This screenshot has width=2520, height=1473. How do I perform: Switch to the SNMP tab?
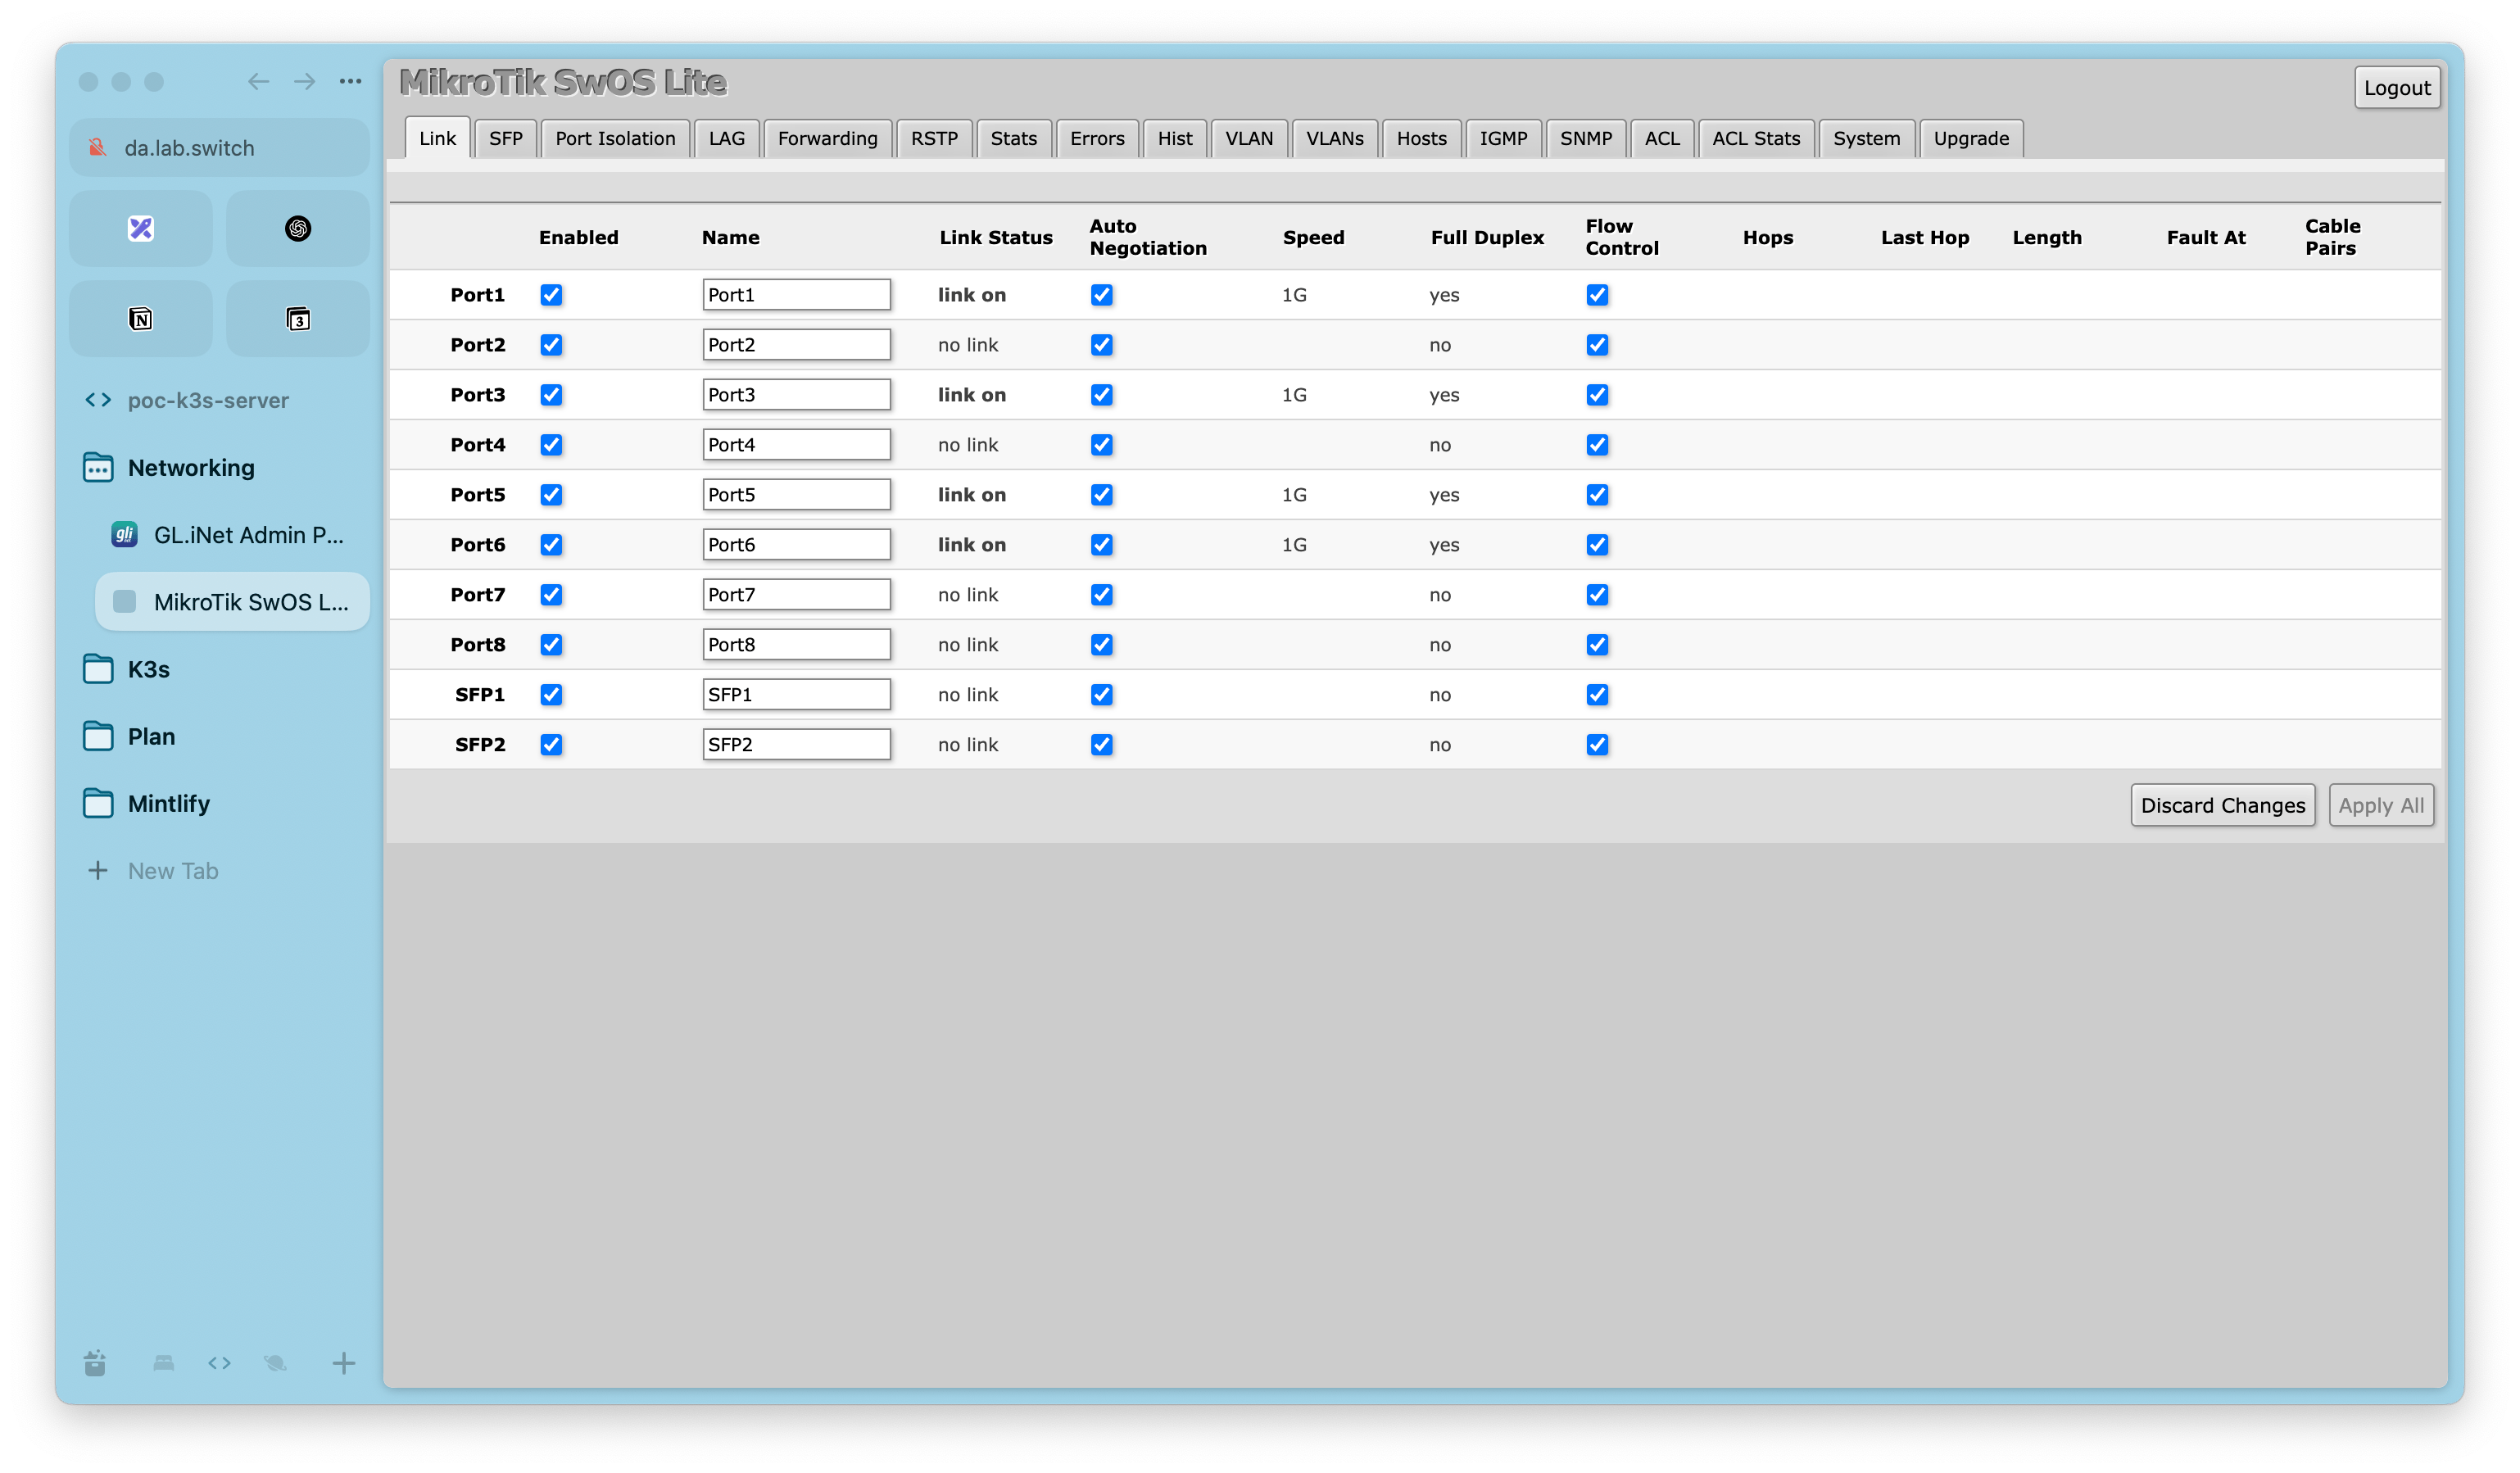click(1586, 139)
